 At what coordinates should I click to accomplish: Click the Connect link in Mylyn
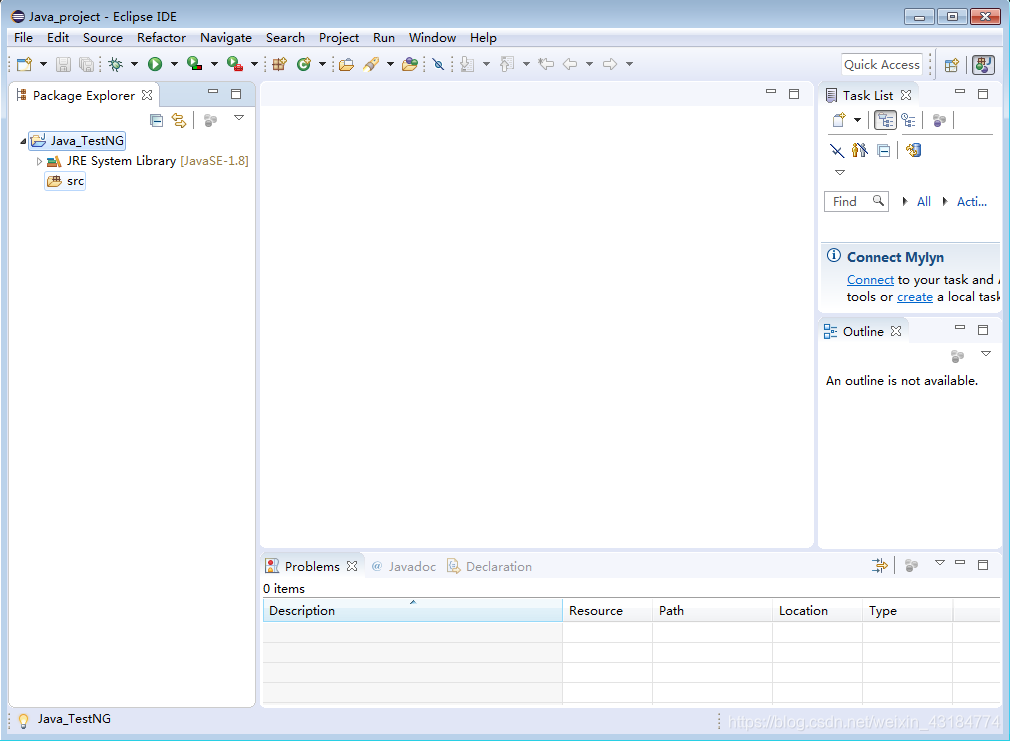[x=870, y=280]
